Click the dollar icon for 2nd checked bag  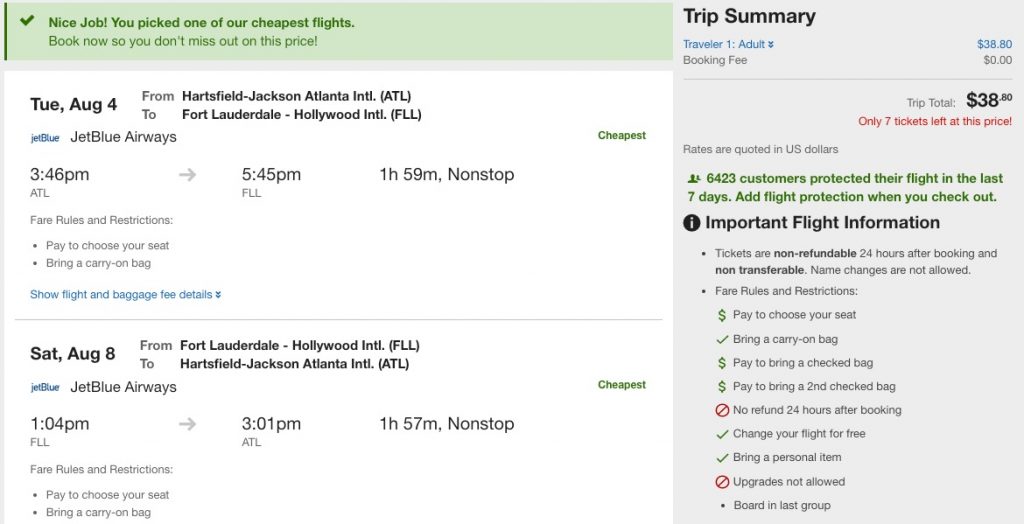722,386
